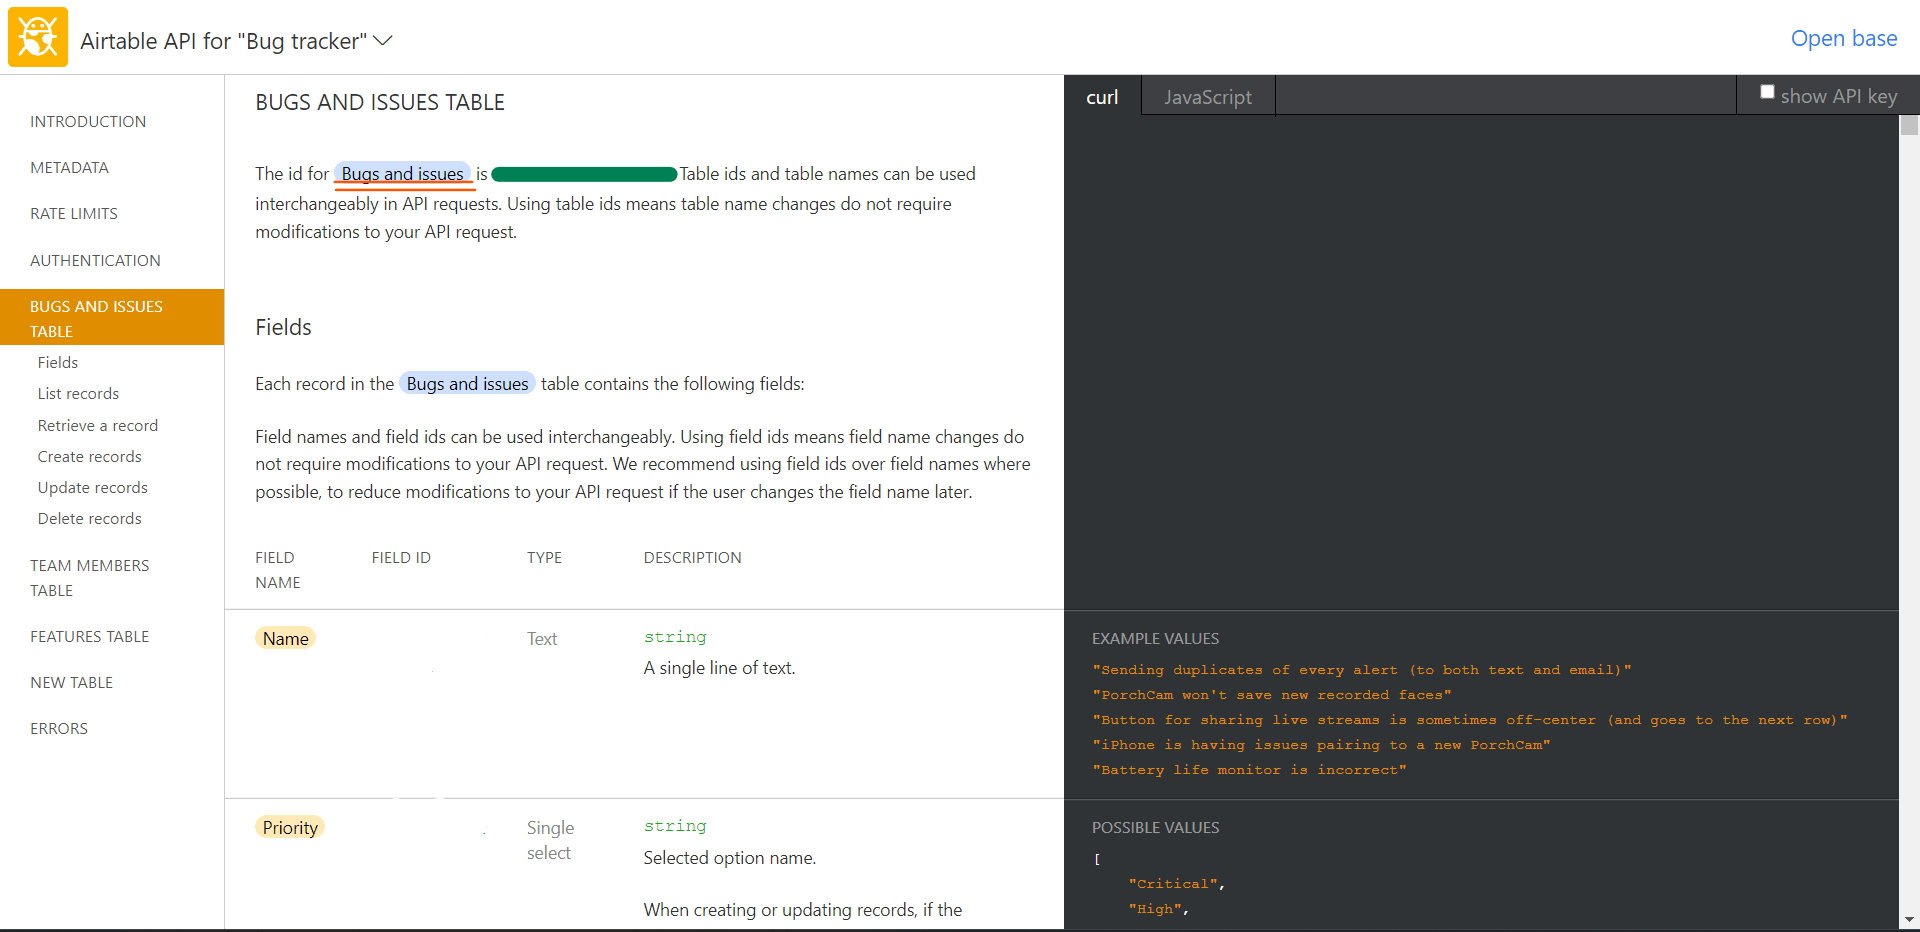Expand the Bug tracker title dropdown chevron
This screenshot has width=1920, height=932.
coord(383,41)
